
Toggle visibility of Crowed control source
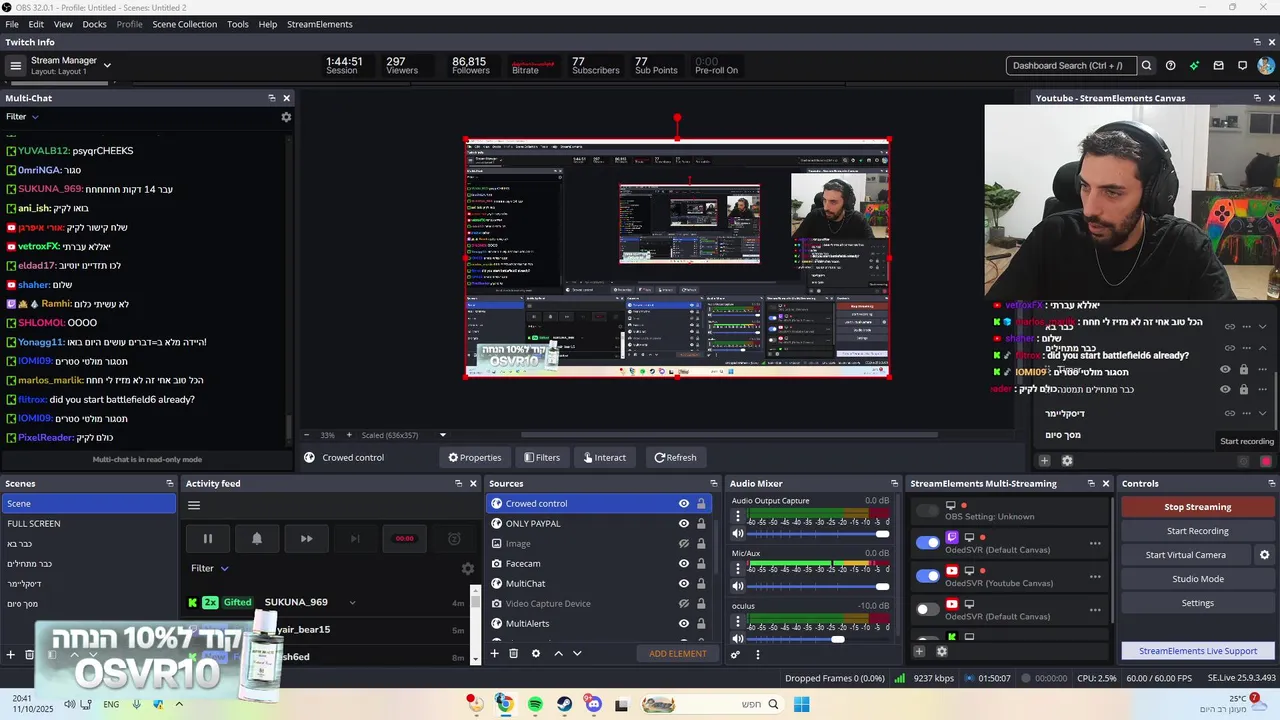[x=684, y=504]
